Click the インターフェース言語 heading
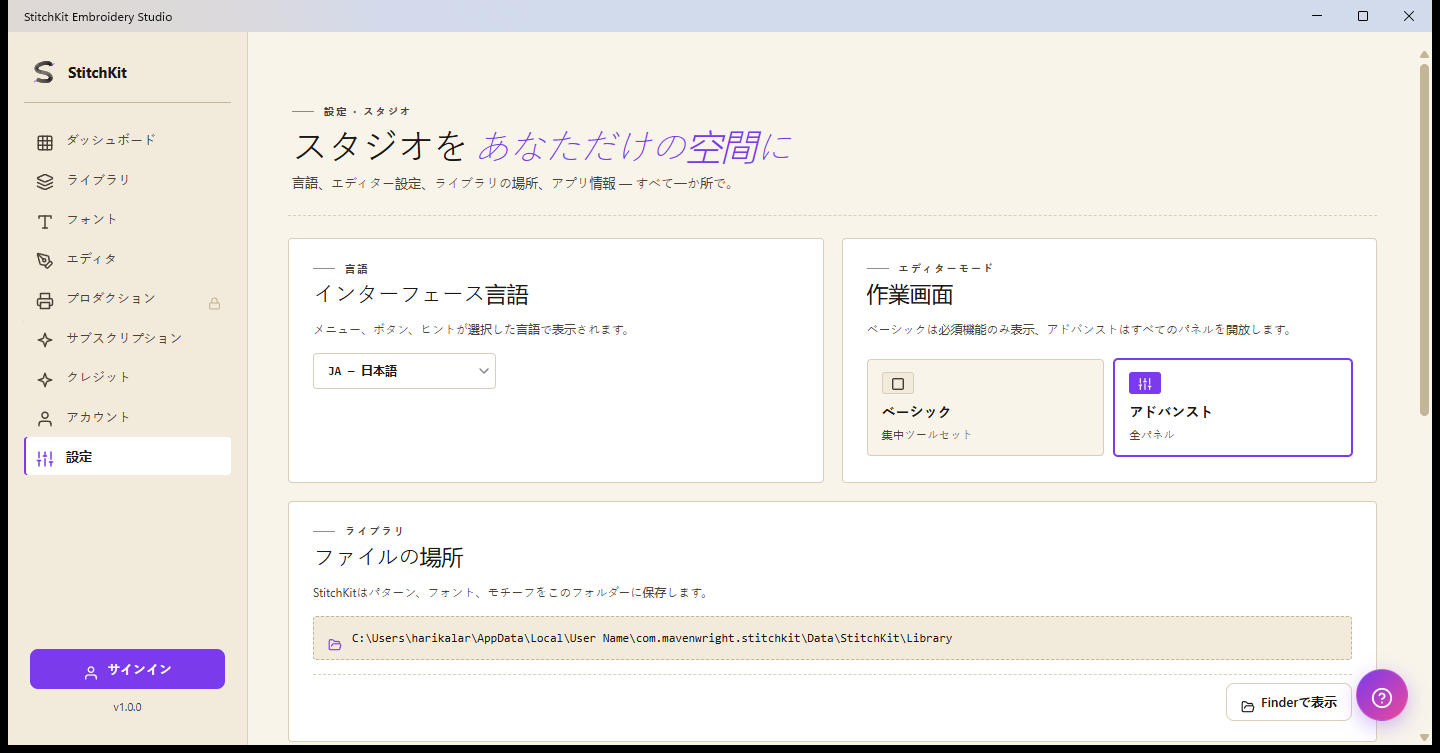This screenshot has width=1440, height=753. pos(421,295)
